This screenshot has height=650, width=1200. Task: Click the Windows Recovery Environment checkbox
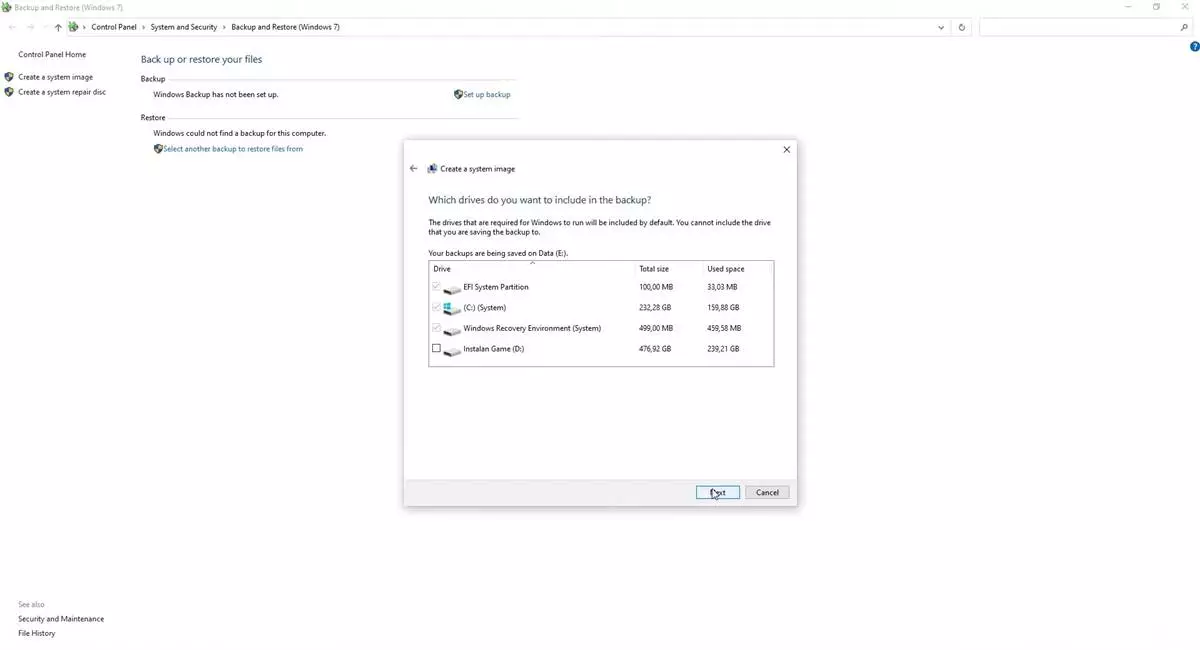pyautogui.click(x=436, y=327)
